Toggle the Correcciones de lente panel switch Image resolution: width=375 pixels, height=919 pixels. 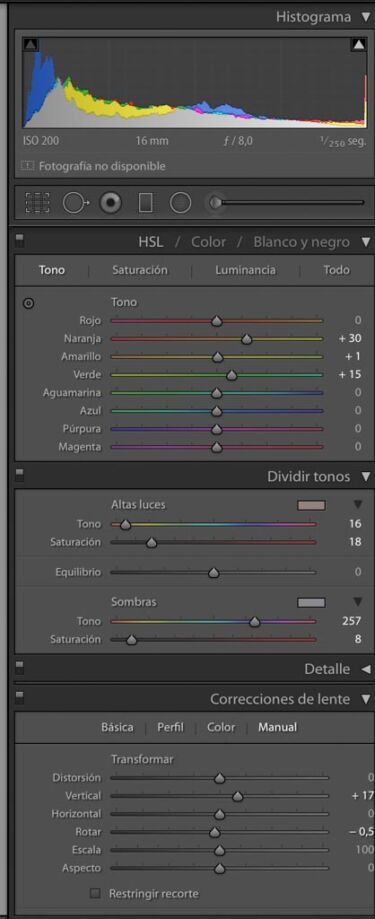point(19,697)
